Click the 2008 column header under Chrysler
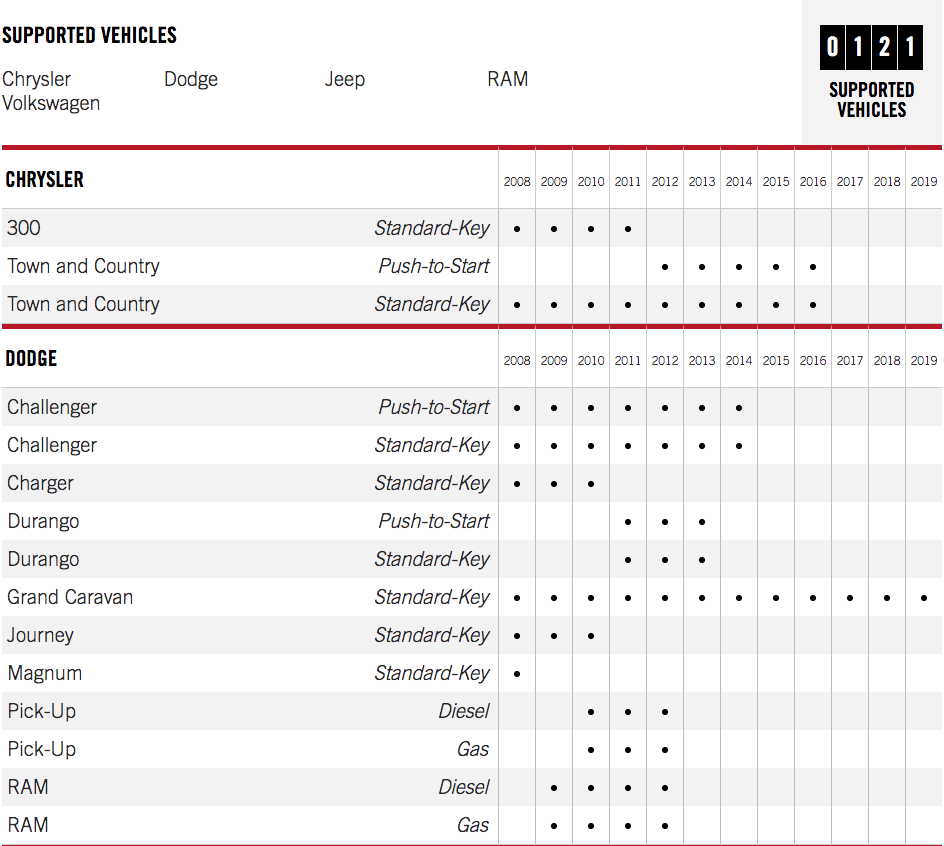Viewport: 944px width, 846px height. pyautogui.click(x=517, y=182)
